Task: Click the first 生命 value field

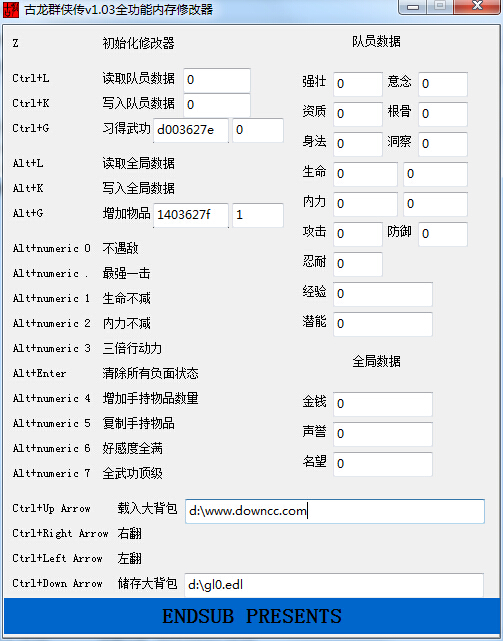Action: [x=365, y=174]
